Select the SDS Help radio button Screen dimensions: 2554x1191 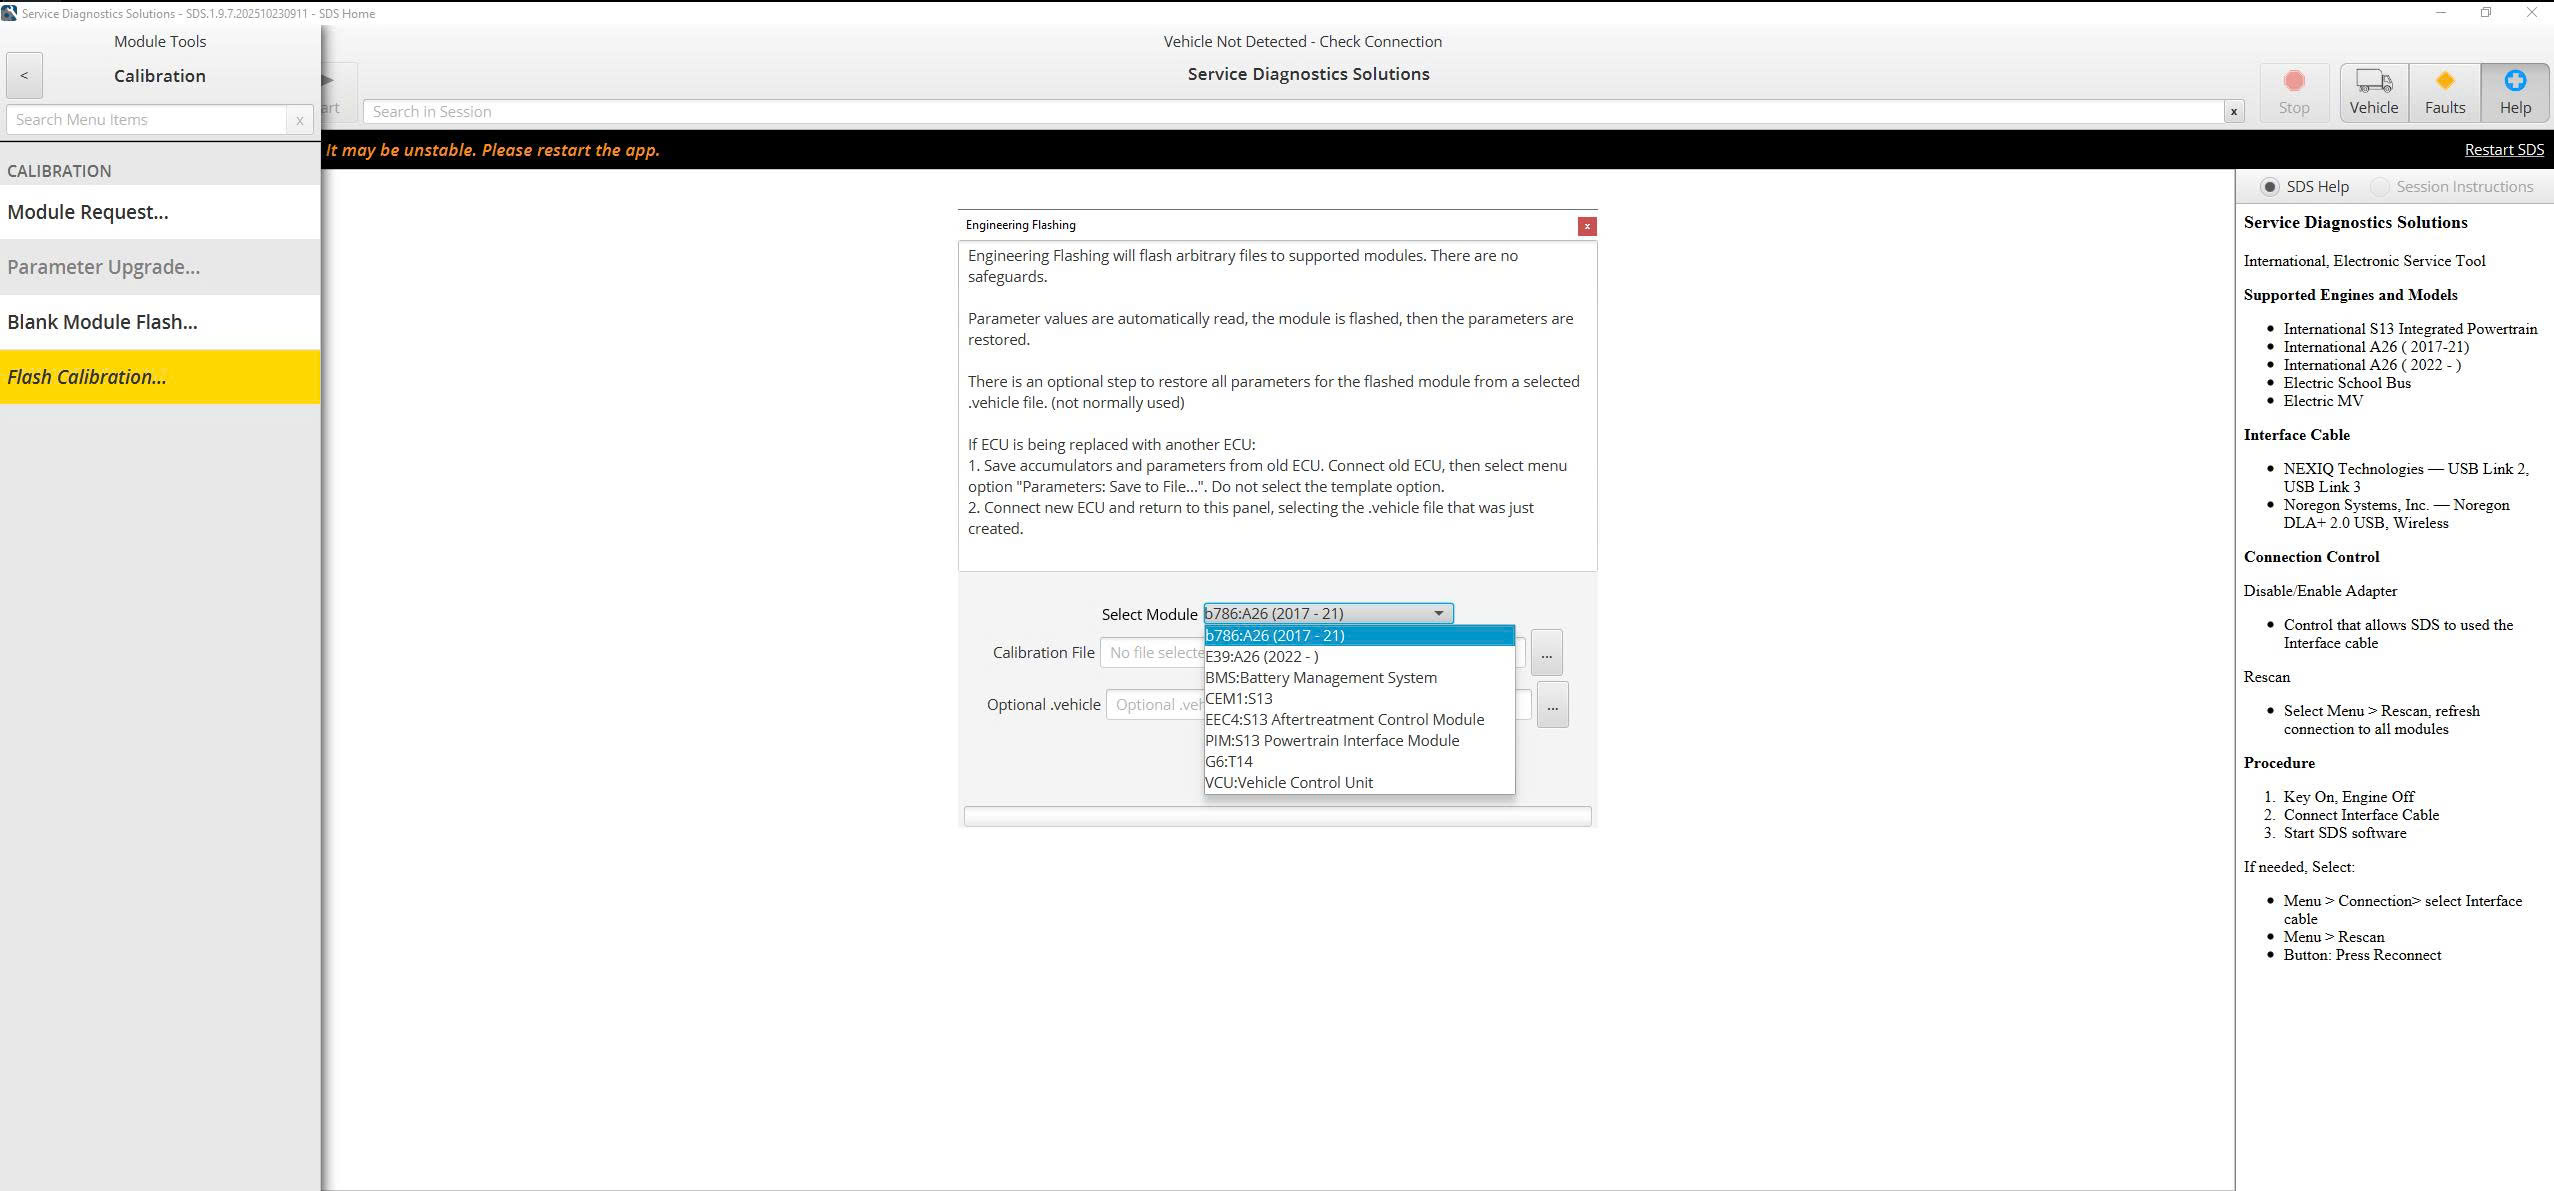[2271, 186]
